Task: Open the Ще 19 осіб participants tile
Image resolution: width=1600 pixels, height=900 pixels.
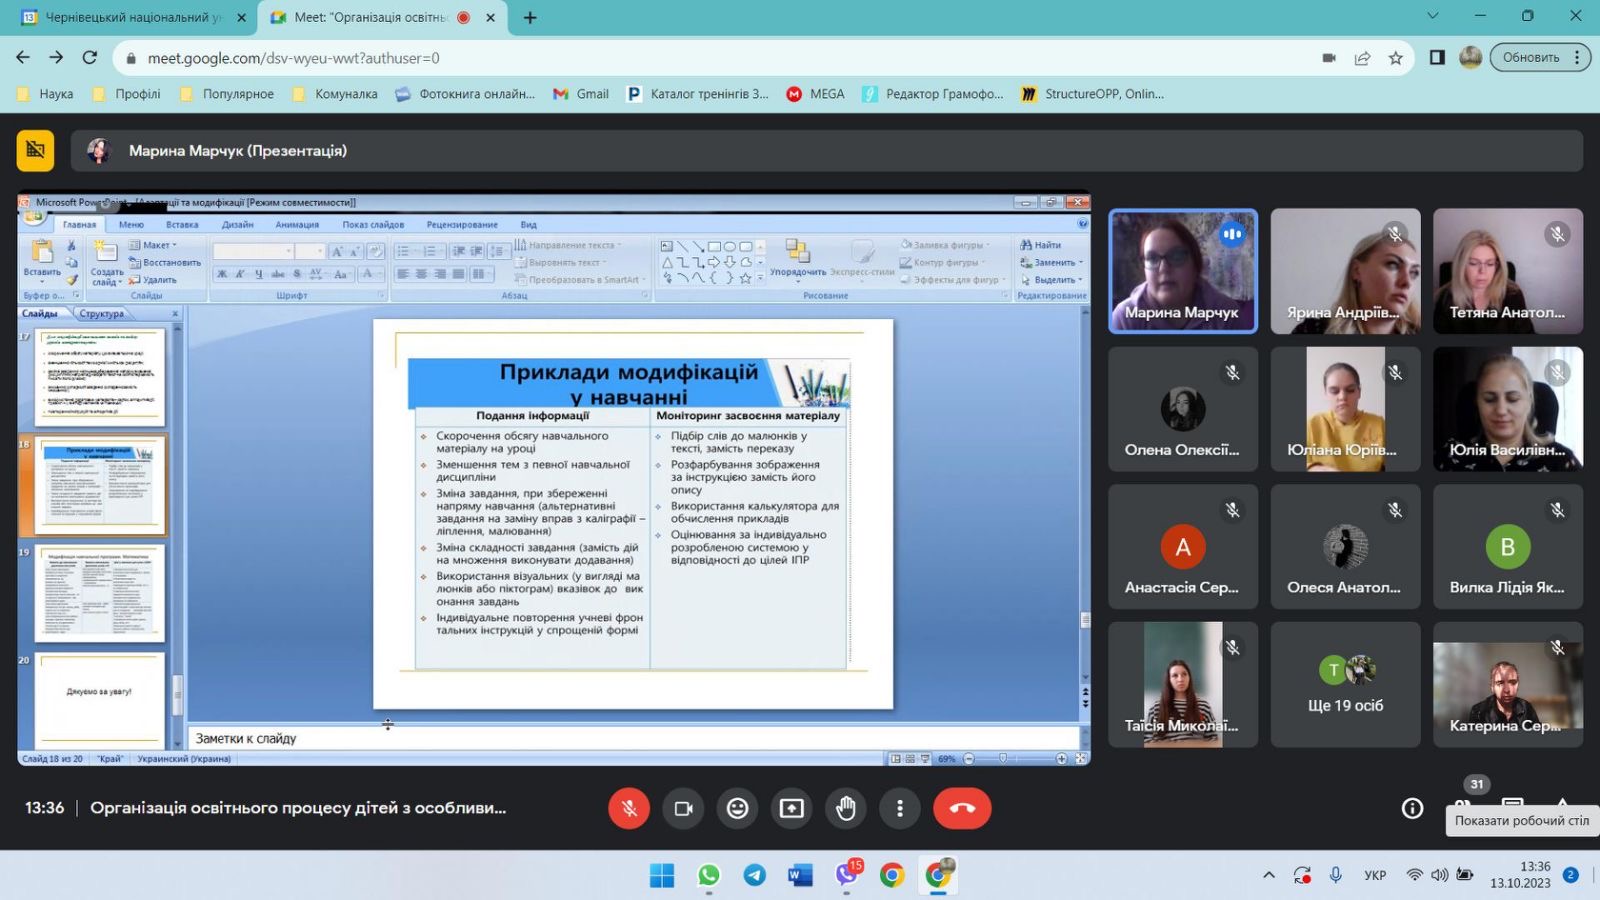Action: 1346,684
